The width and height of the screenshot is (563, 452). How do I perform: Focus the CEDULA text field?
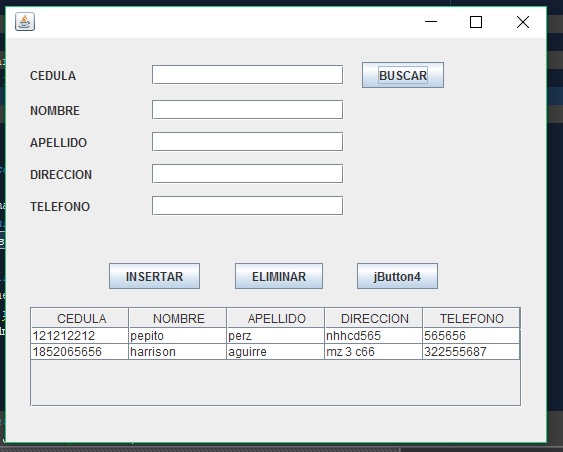point(247,75)
